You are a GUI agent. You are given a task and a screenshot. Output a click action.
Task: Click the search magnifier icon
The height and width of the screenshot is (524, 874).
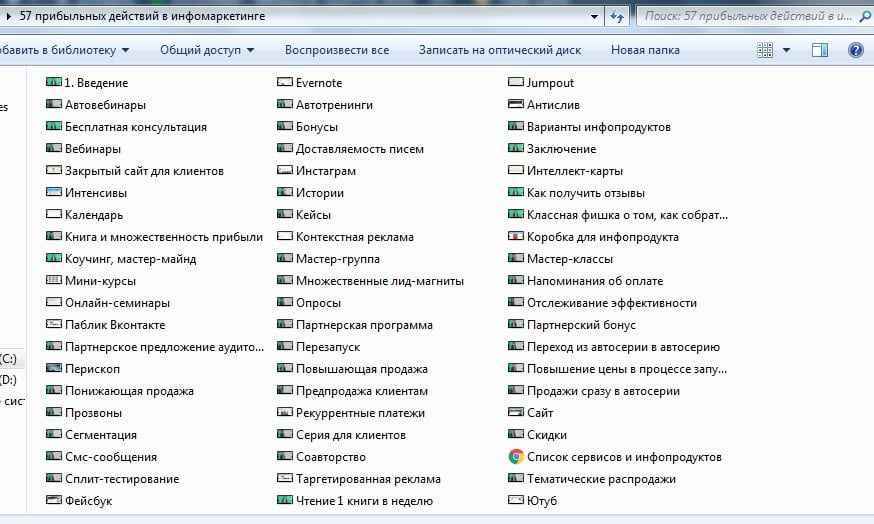point(865,17)
